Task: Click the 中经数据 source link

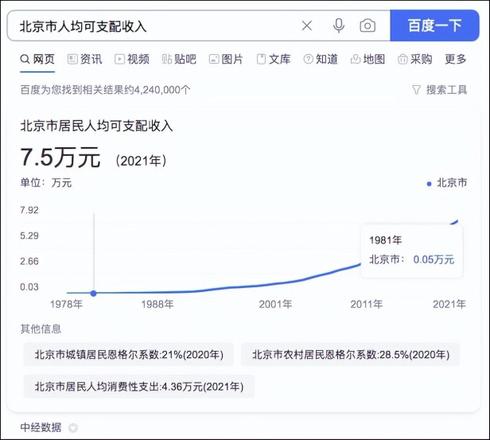Action: (41, 427)
